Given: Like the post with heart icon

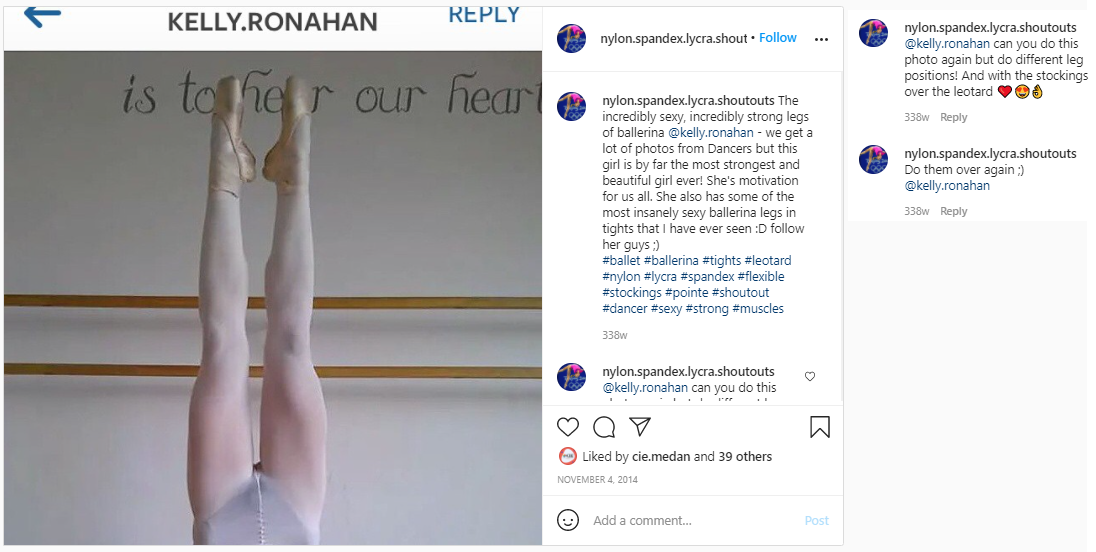Looking at the screenshot, I should pyautogui.click(x=568, y=427).
